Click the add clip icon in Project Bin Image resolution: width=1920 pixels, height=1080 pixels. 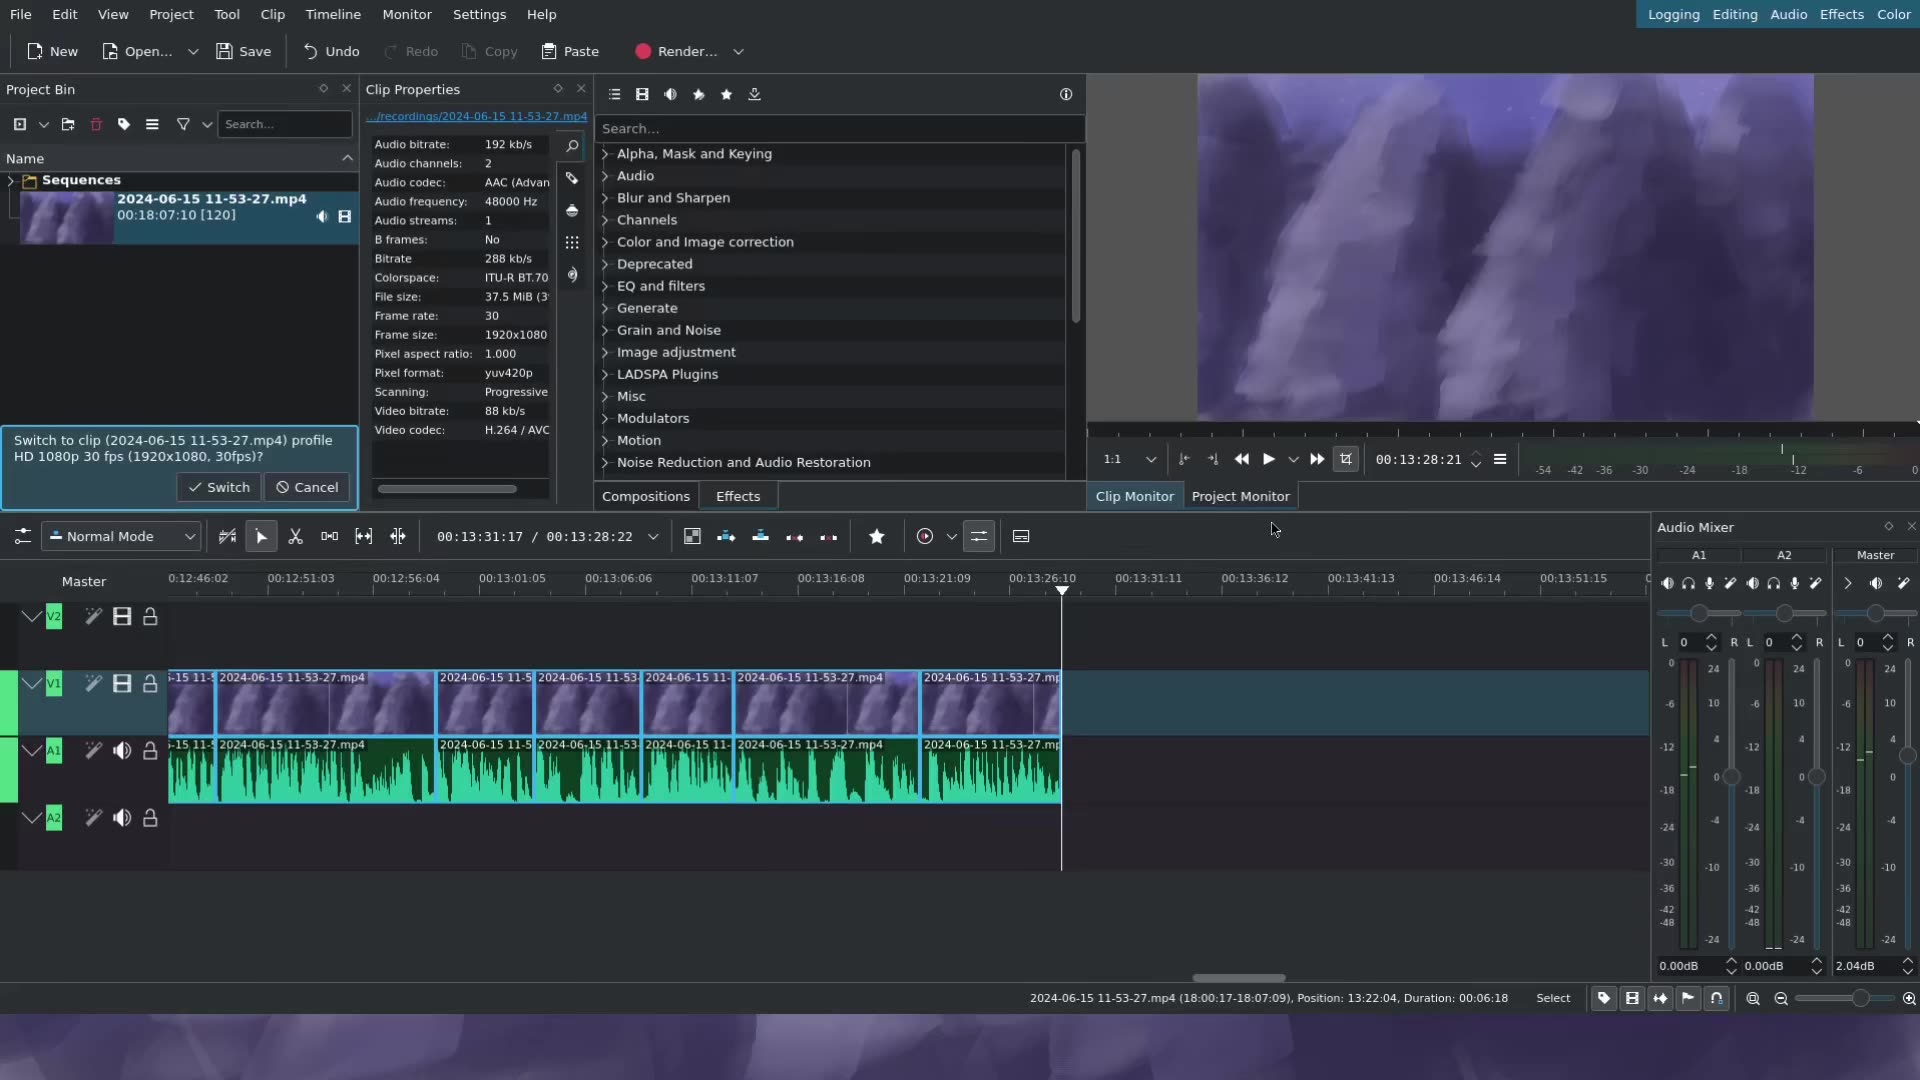click(x=20, y=125)
